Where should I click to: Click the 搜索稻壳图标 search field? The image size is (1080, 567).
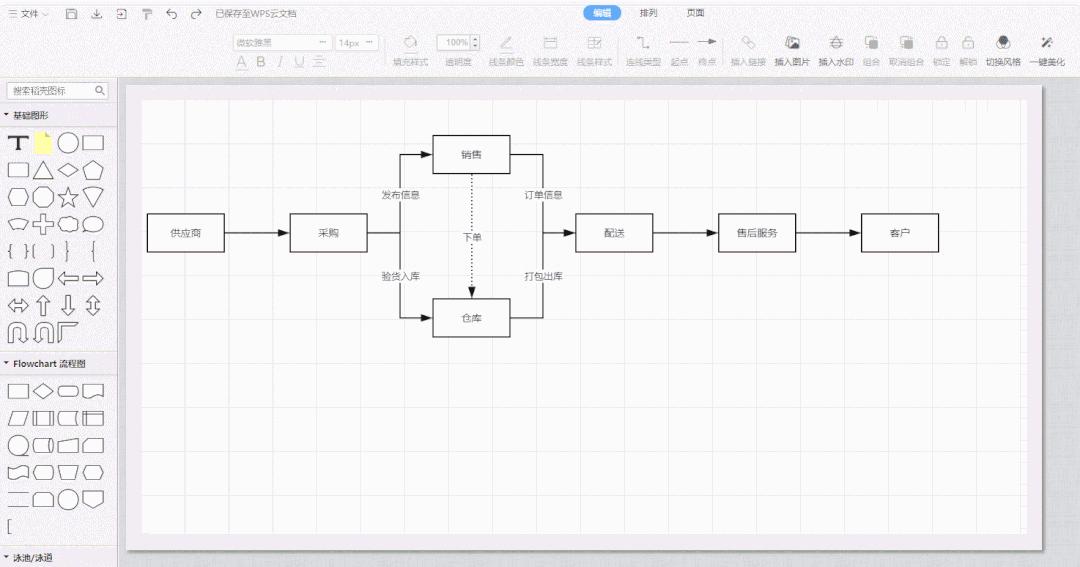pos(57,90)
